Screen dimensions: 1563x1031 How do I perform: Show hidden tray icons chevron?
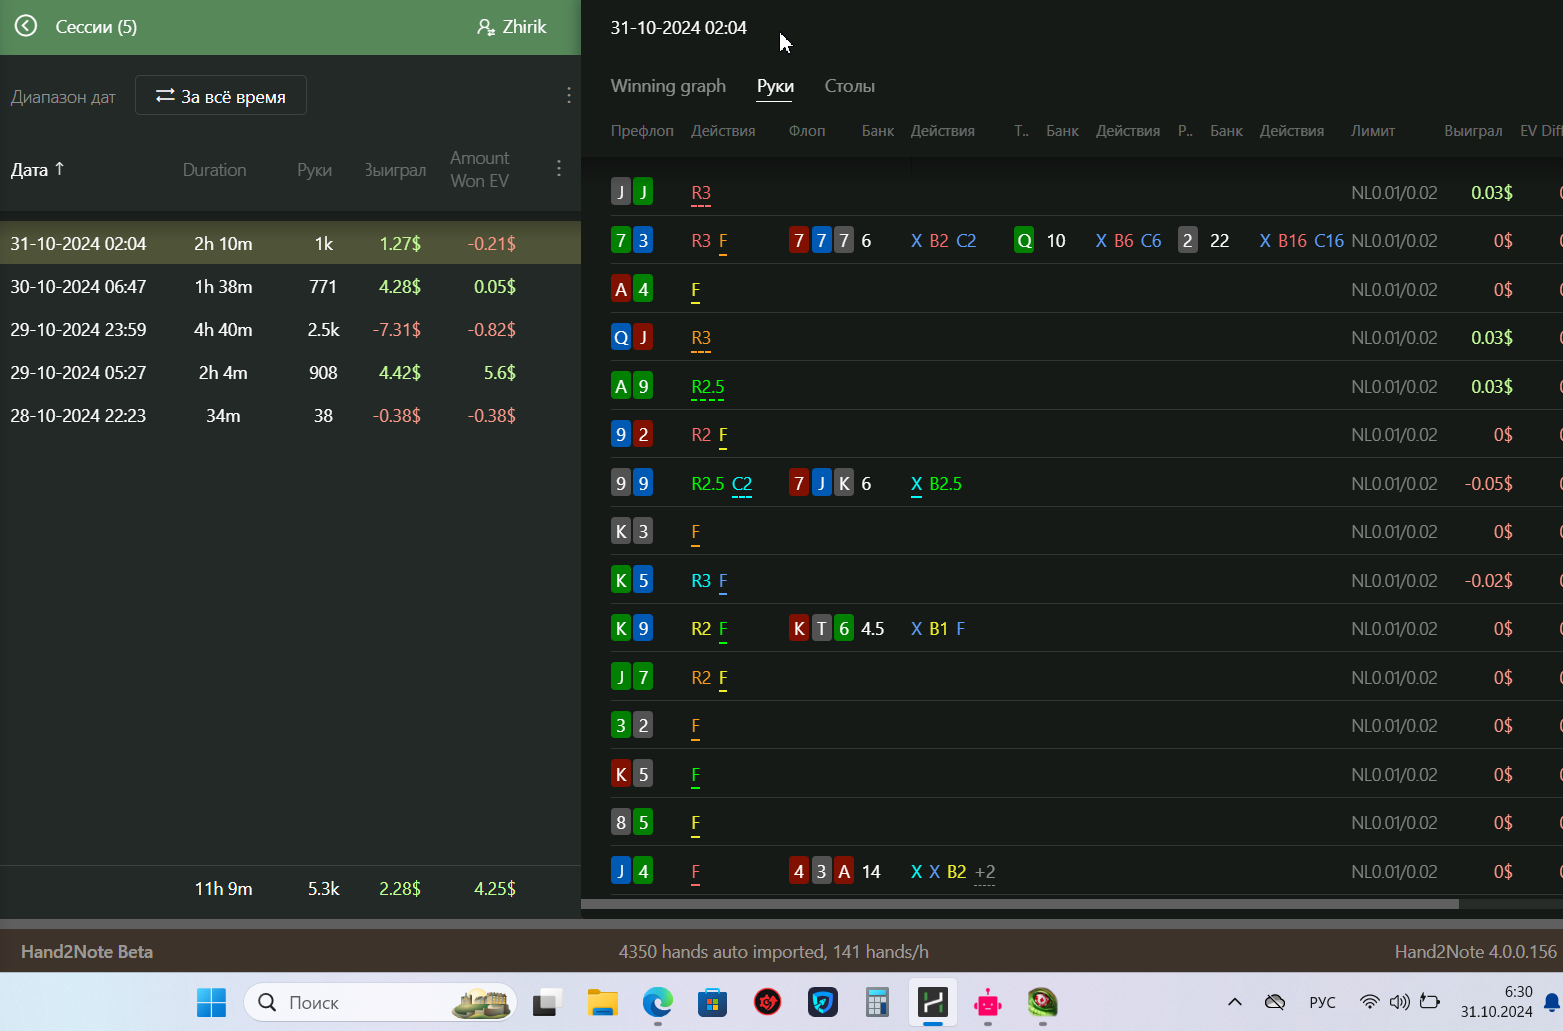click(x=1234, y=1002)
